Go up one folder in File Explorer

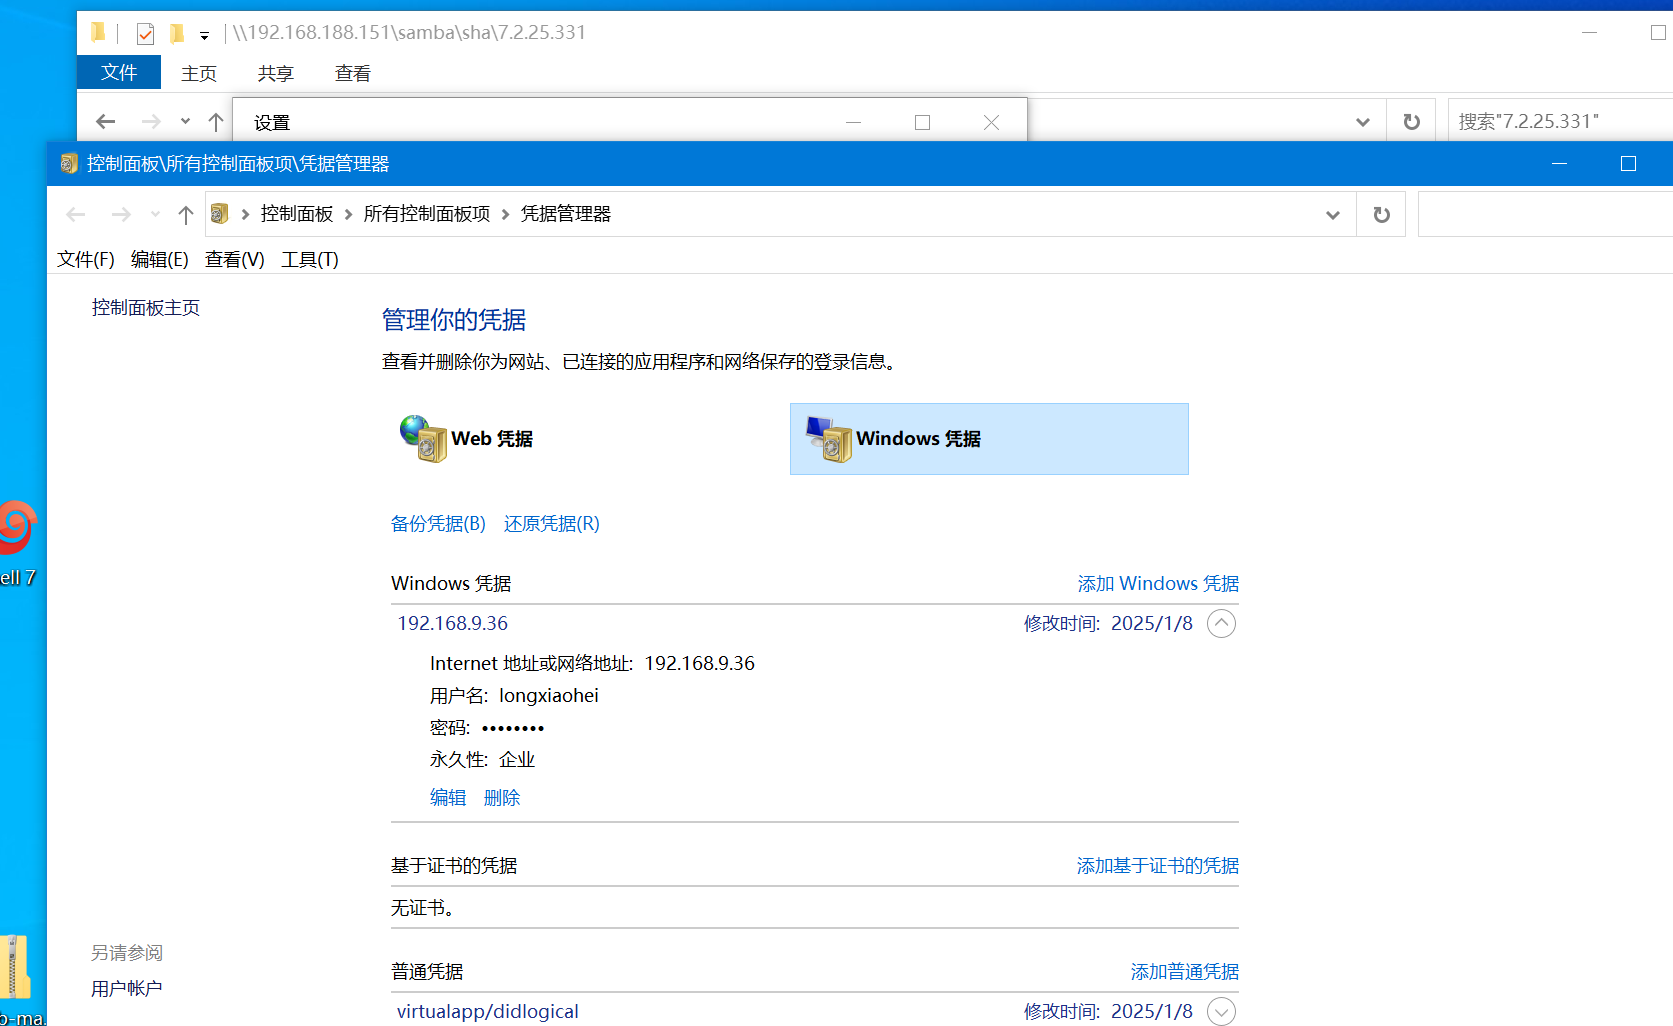pyautogui.click(x=216, y=122)
